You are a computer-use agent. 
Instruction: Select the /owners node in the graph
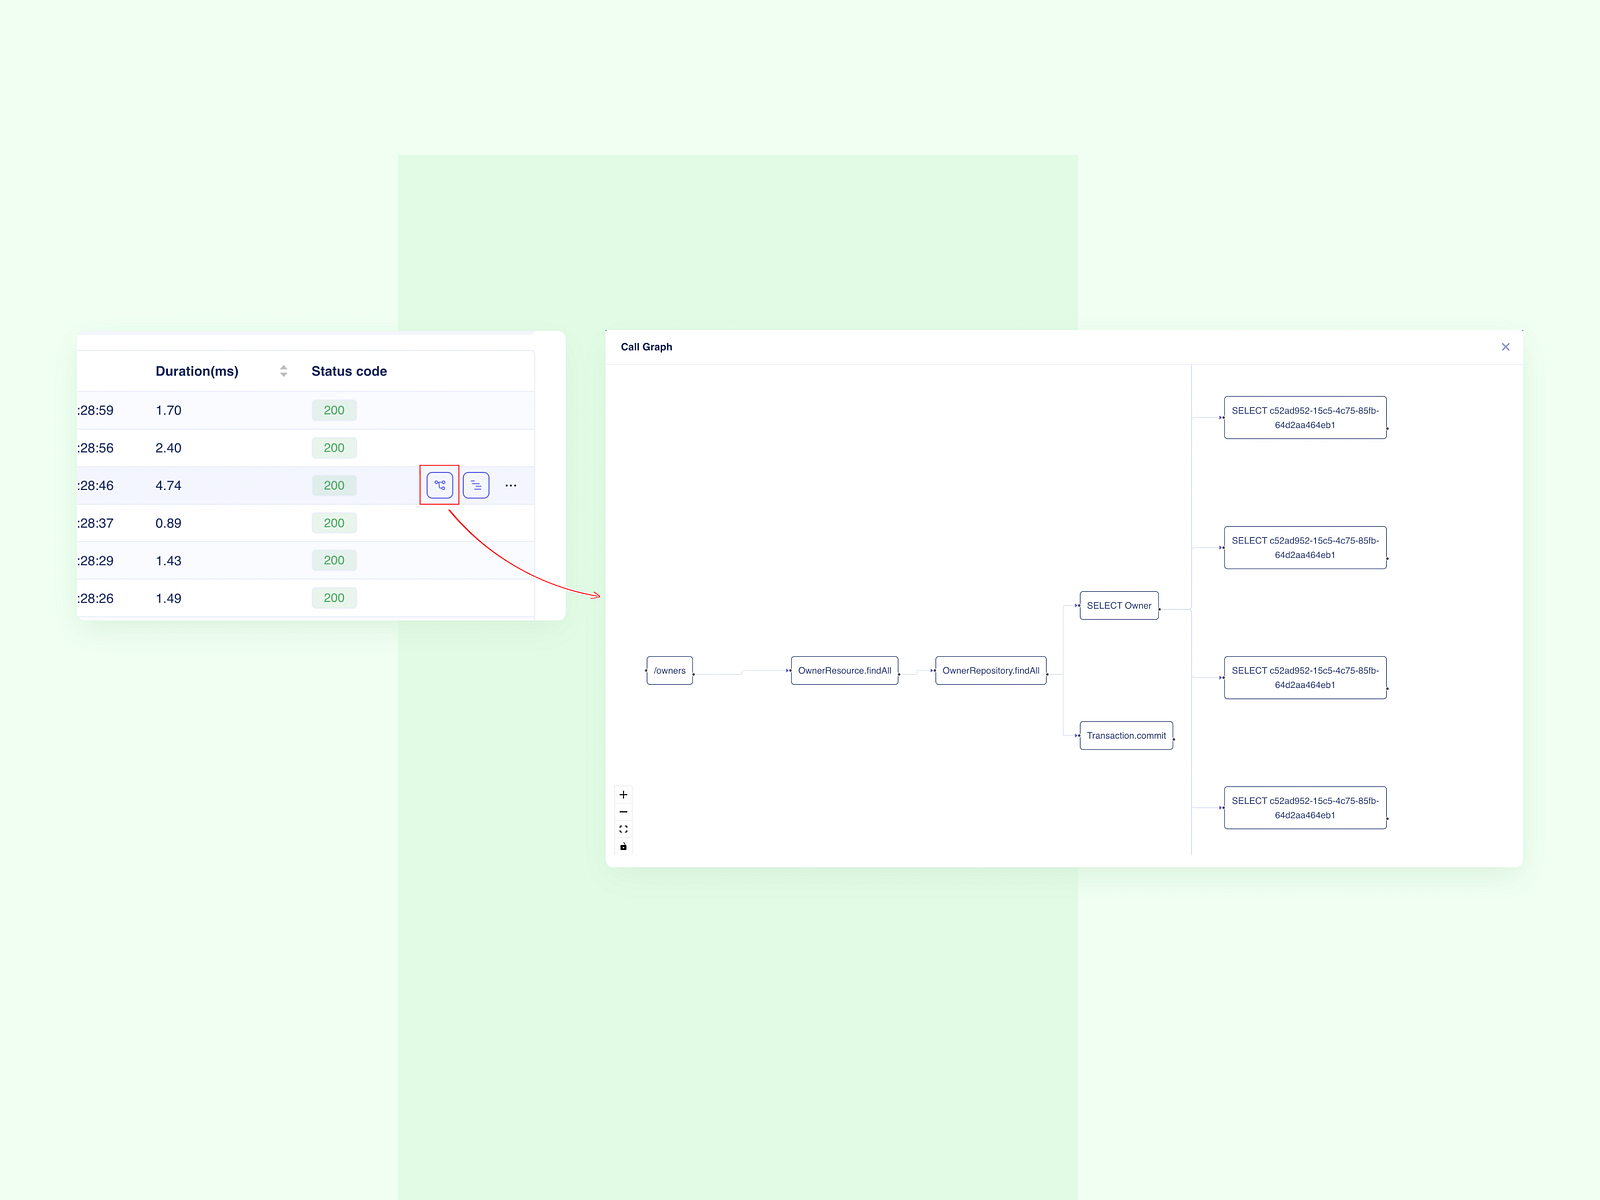click(669, 670)
